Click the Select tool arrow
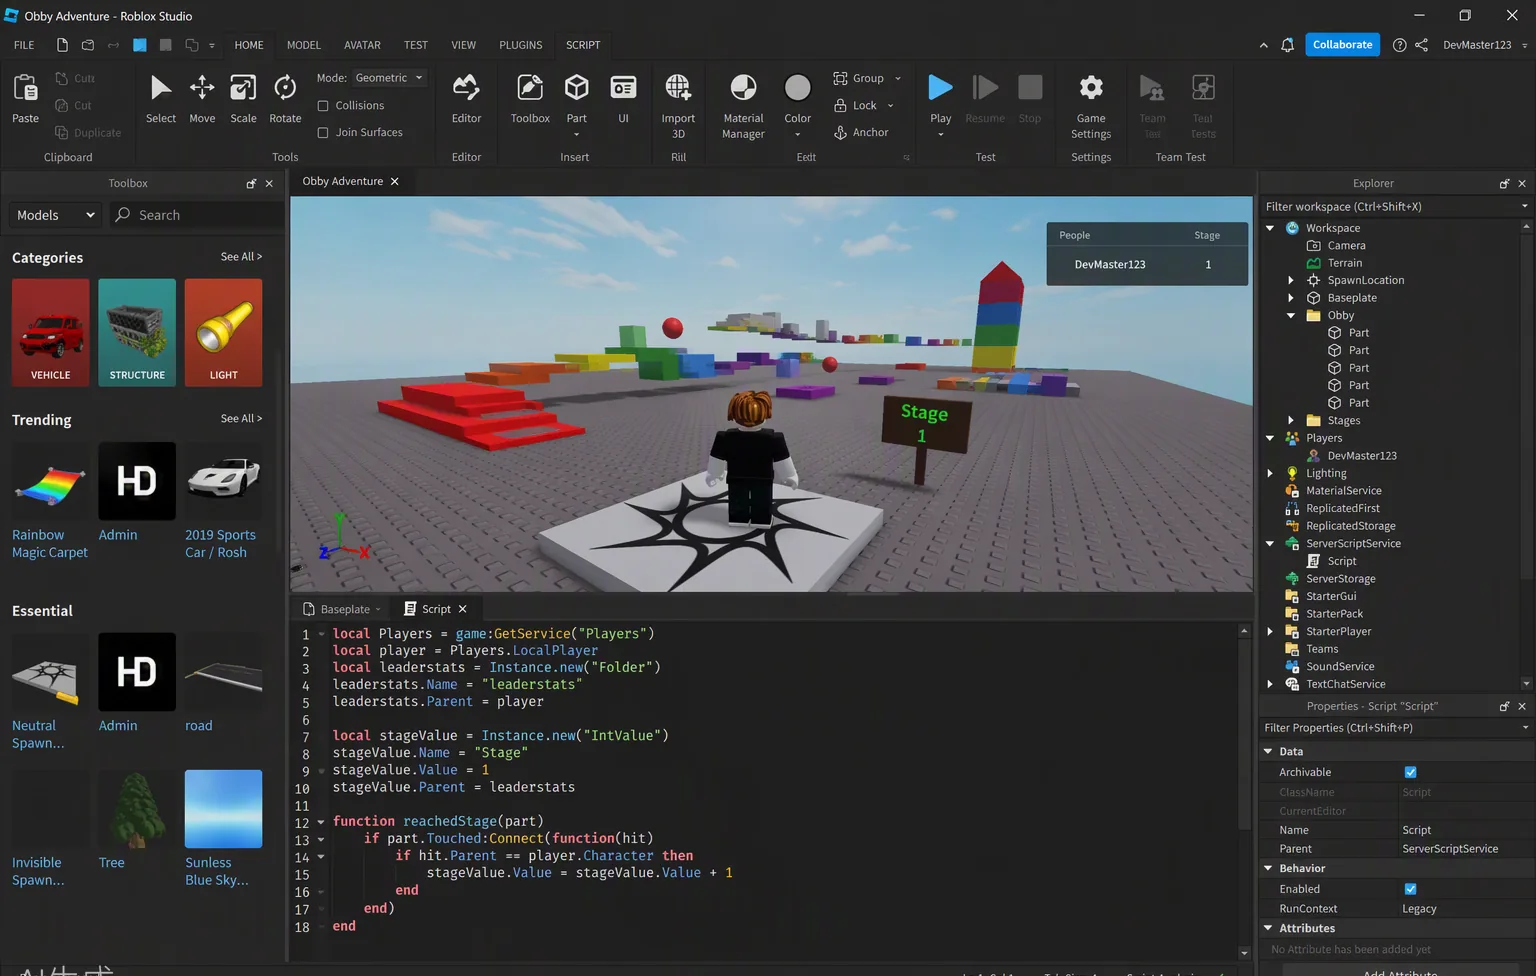This screenshot has width=1536, height=976. tap(160, 99)
